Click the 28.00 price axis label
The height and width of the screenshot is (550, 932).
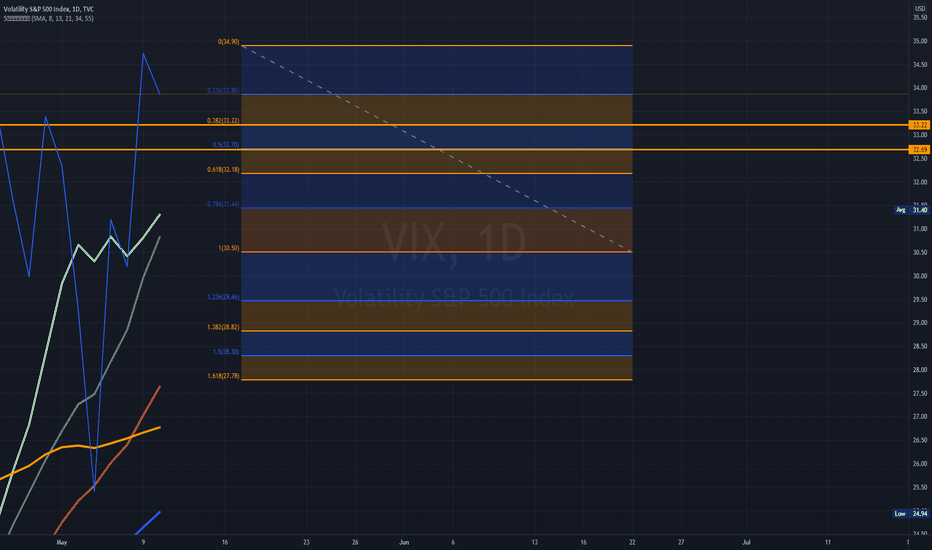(x=920, y=370)
